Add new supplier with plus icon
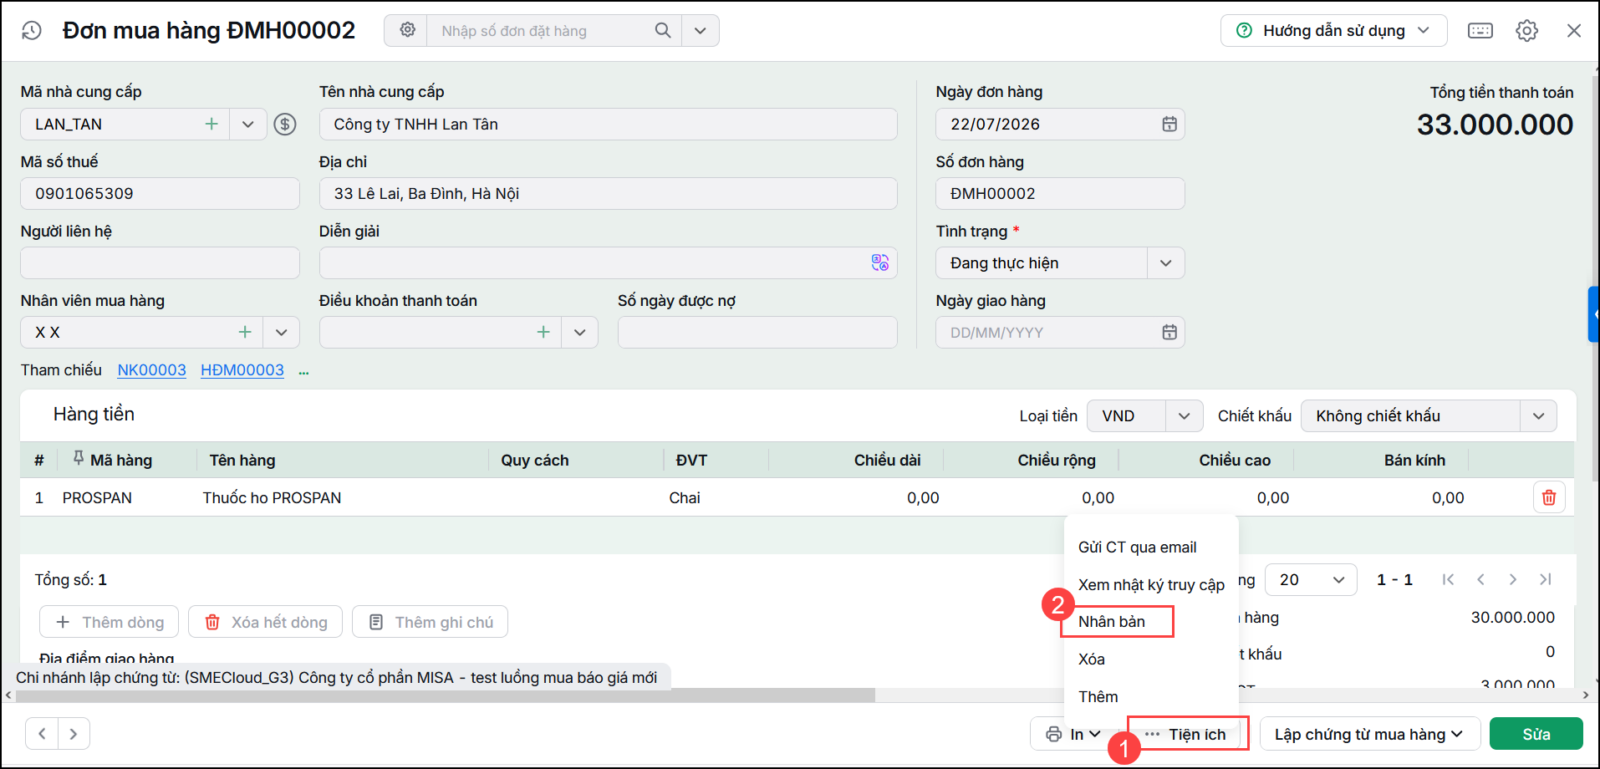This screenshot has width=1600, height=769. click(211, 124)
